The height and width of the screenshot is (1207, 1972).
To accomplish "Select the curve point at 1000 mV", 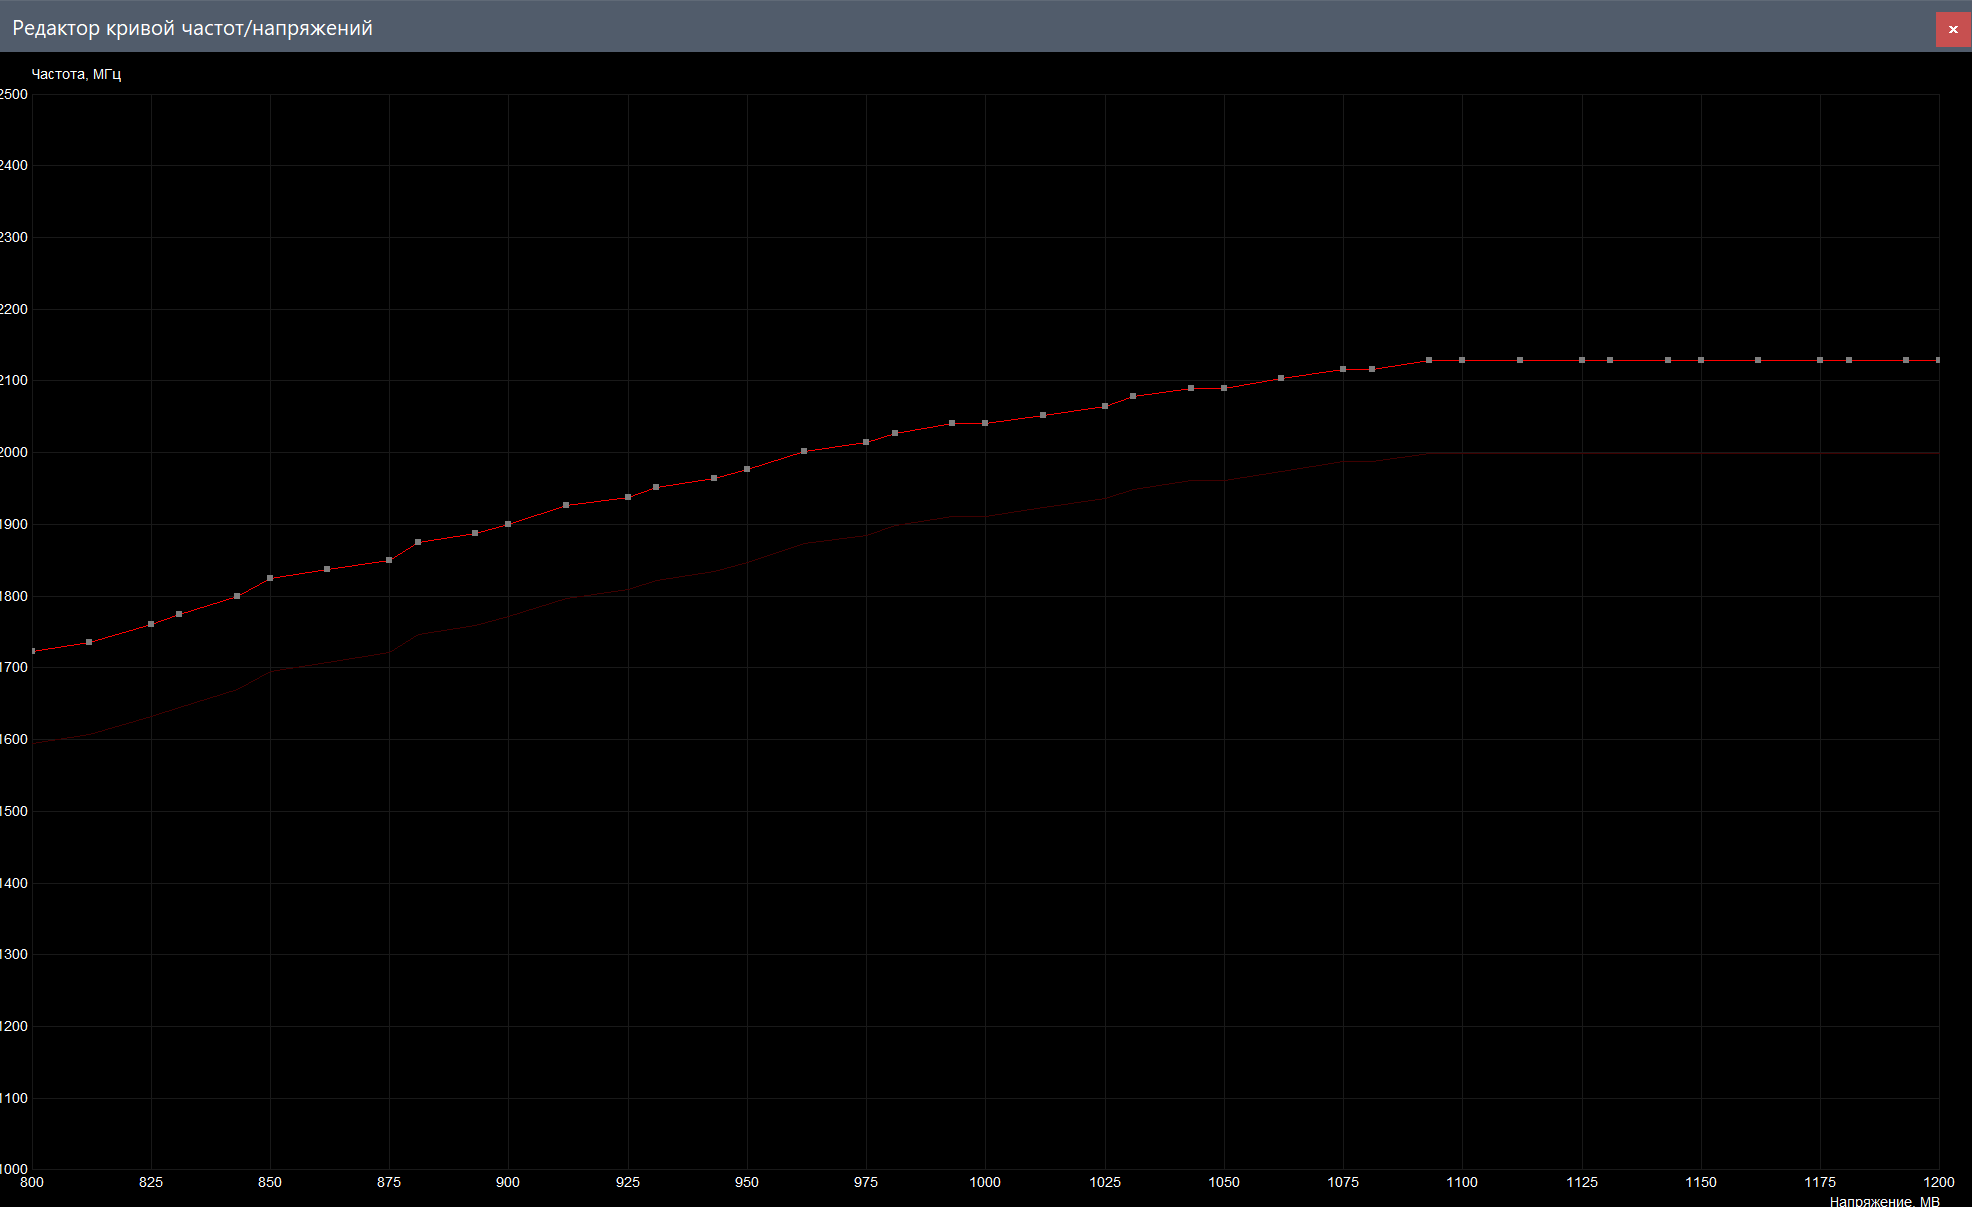I will tap(985, 423).
